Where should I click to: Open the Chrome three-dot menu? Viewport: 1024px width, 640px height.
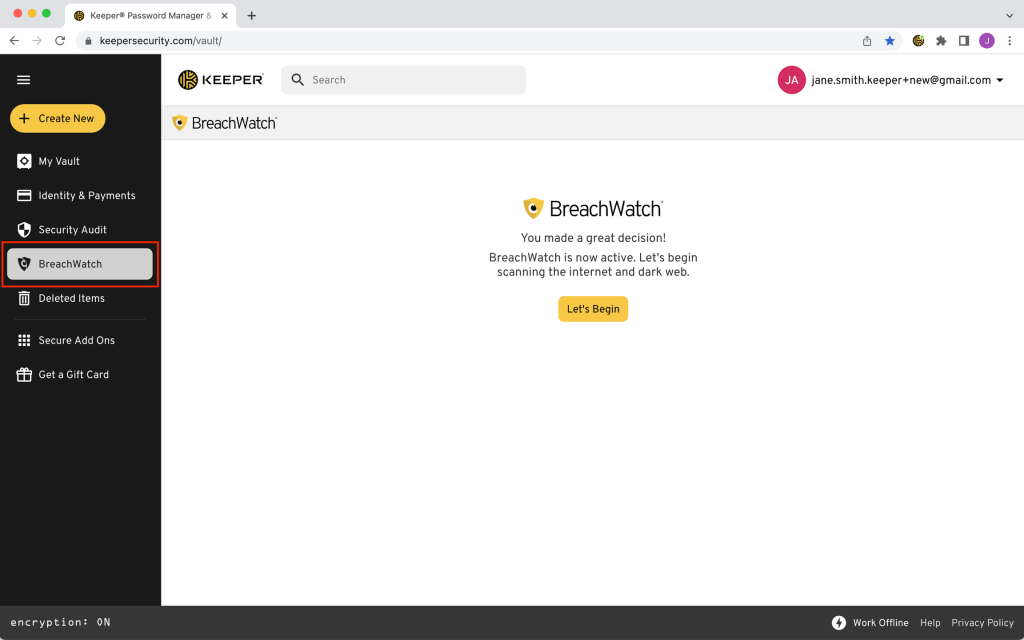(1010, 40)
